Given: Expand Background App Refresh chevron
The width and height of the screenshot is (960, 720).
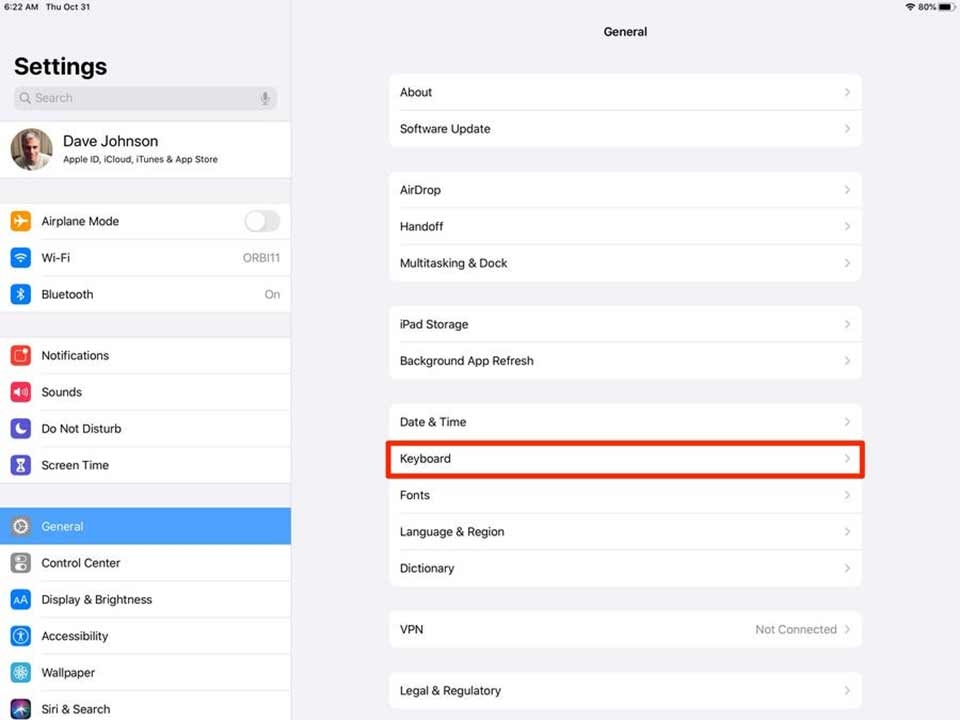Looking at the screenshot, I should click(x=847, y=361).
